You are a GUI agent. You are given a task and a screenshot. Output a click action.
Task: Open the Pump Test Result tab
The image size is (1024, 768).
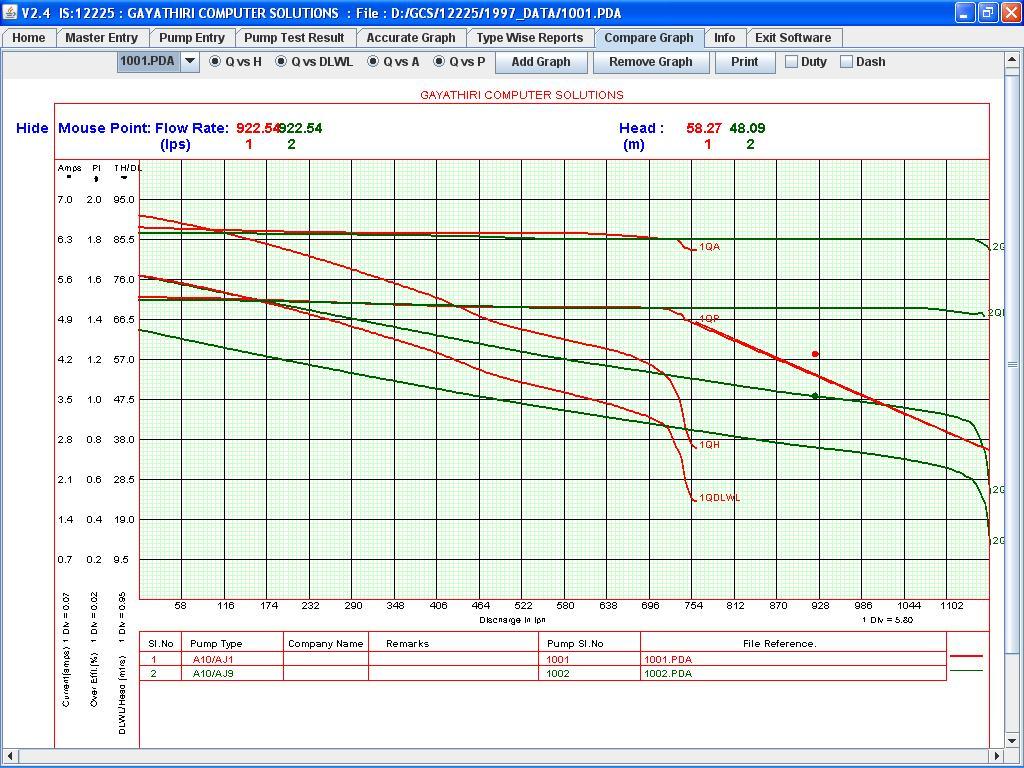coord(294,38)
